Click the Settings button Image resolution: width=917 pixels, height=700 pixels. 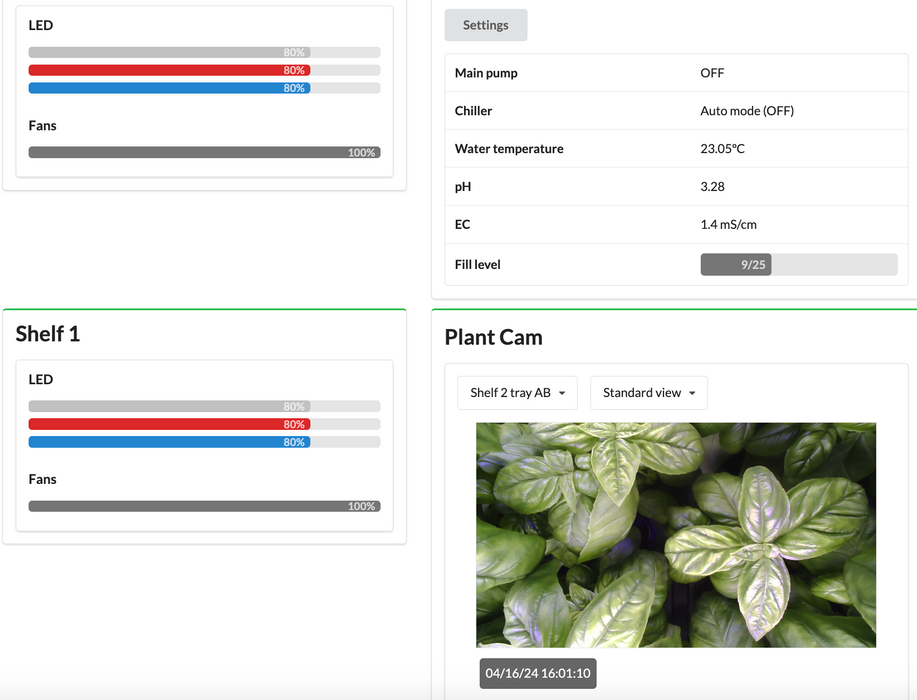(x=485, y=25)
